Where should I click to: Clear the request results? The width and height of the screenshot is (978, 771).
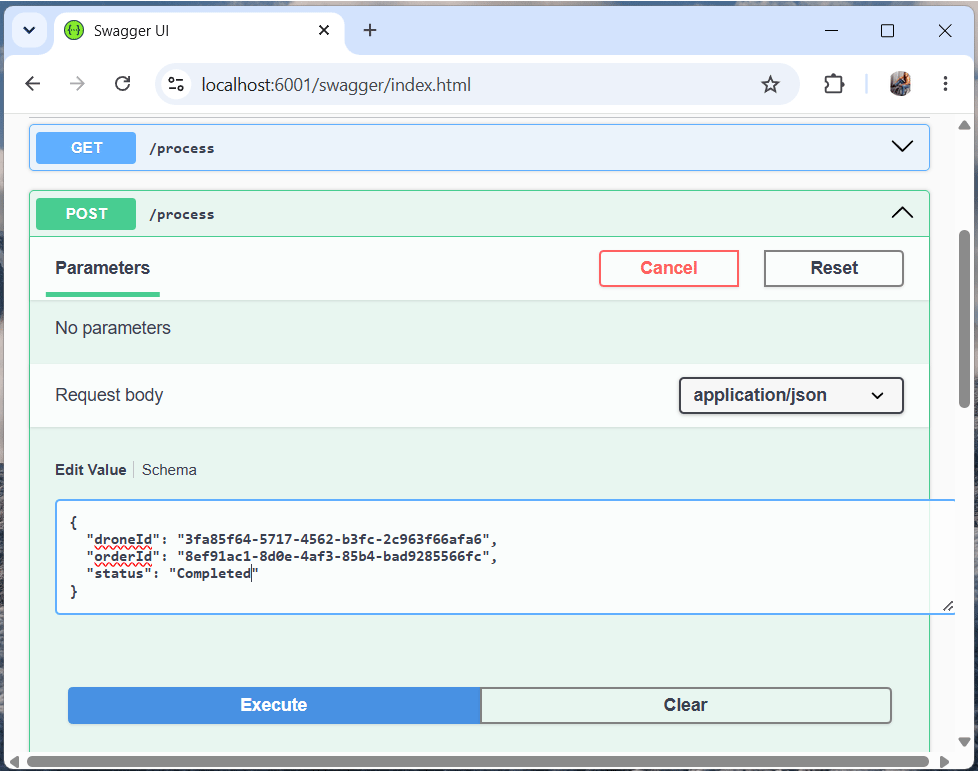[x=685, y=705]
